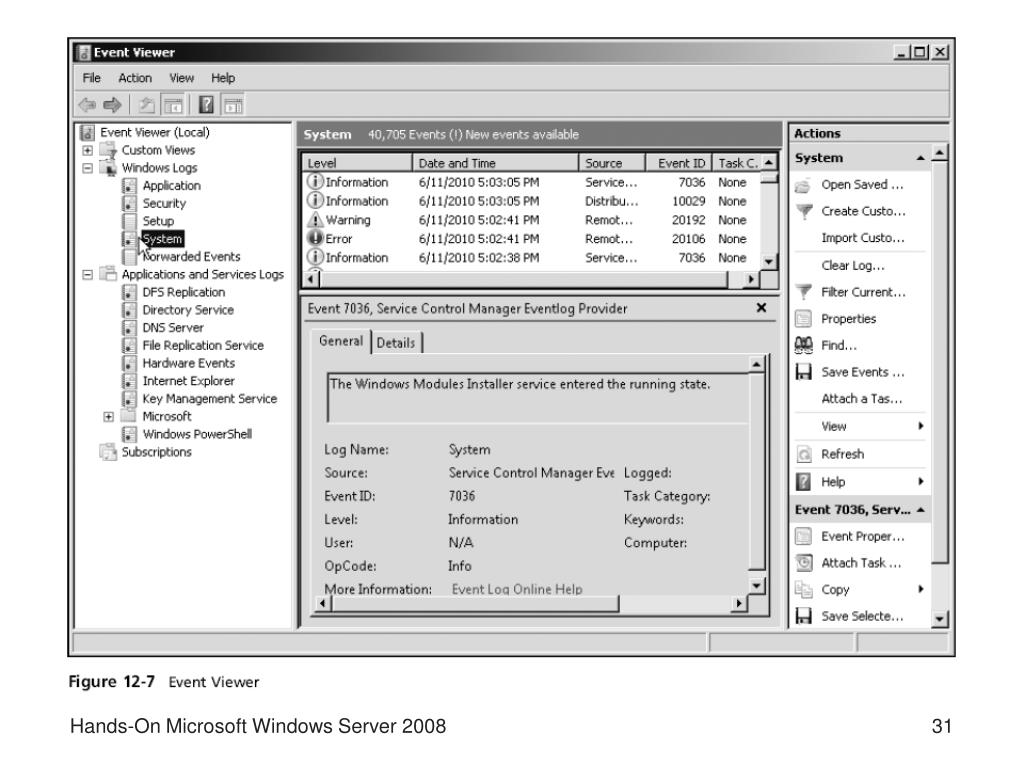Click the Warning level icon for event 20192
Image resolution: width=1024 pixels, height=768 pixels.
click(x=315, y=219)
